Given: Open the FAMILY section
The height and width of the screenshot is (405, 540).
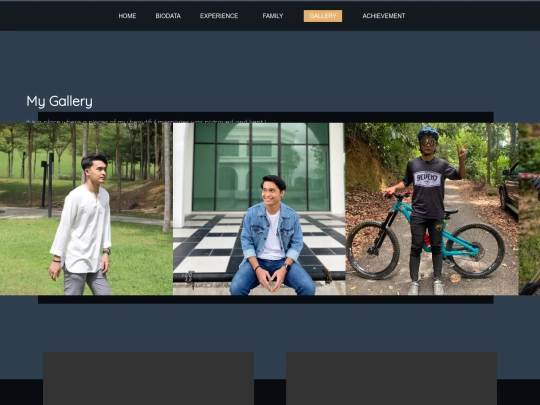Looking at the screenshot, I should click(273, 16).
